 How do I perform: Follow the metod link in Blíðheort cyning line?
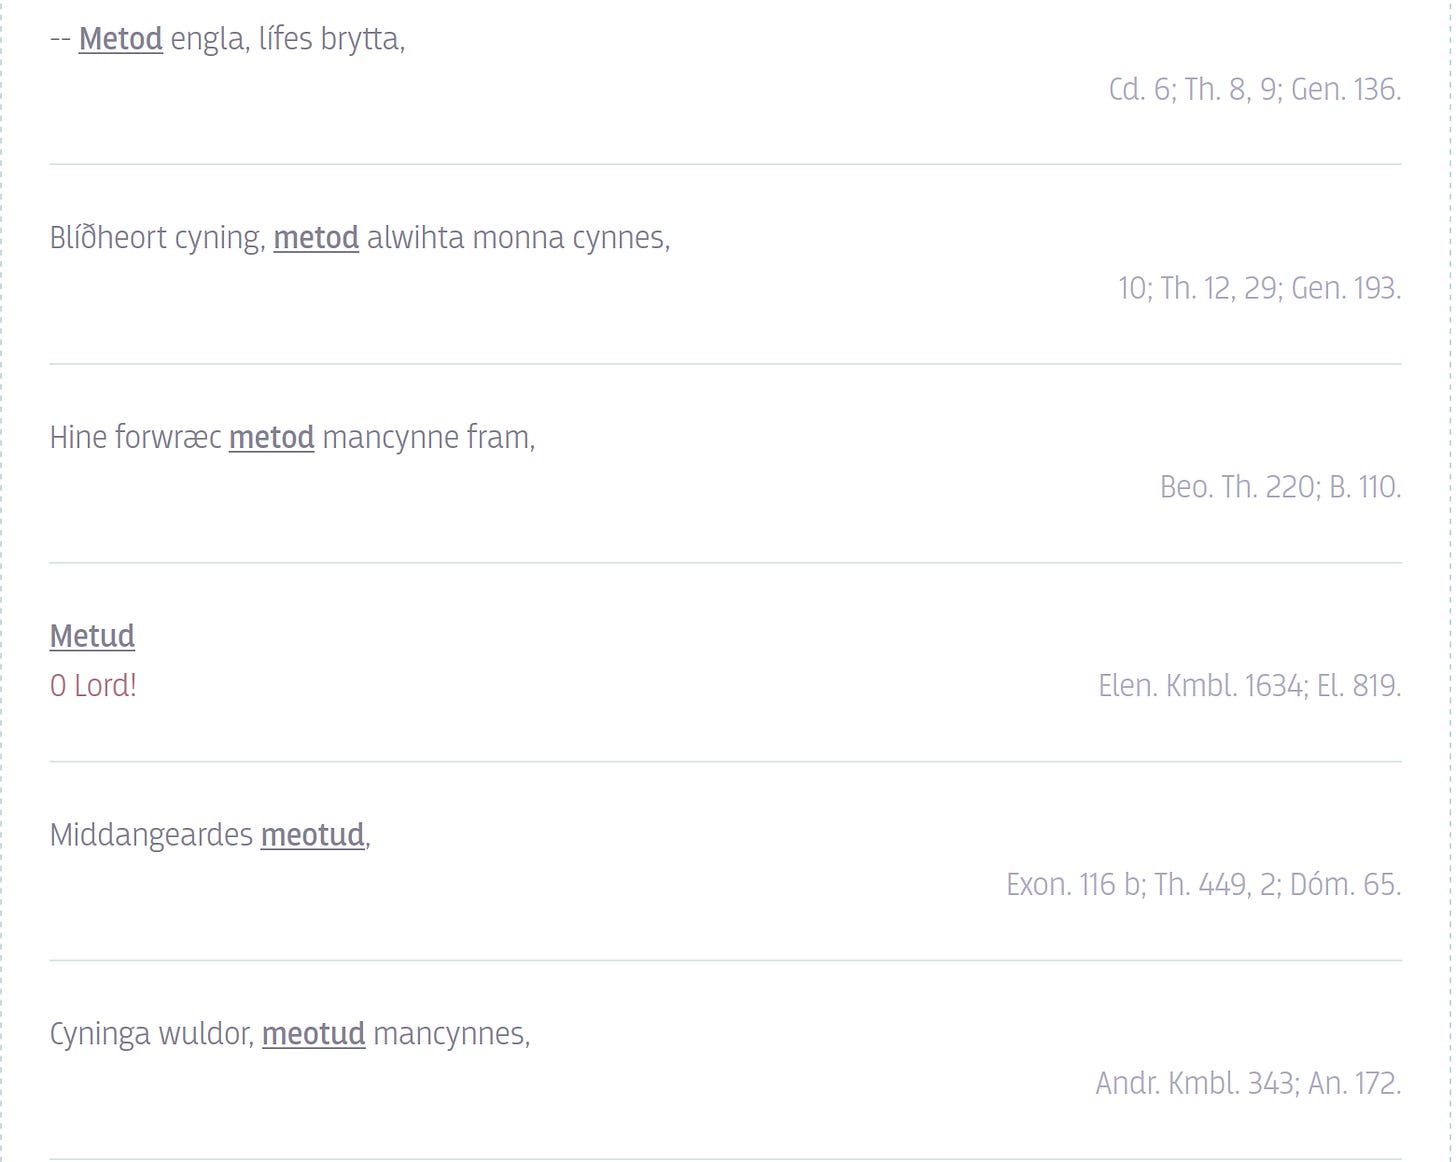click(x=316, y=238)
